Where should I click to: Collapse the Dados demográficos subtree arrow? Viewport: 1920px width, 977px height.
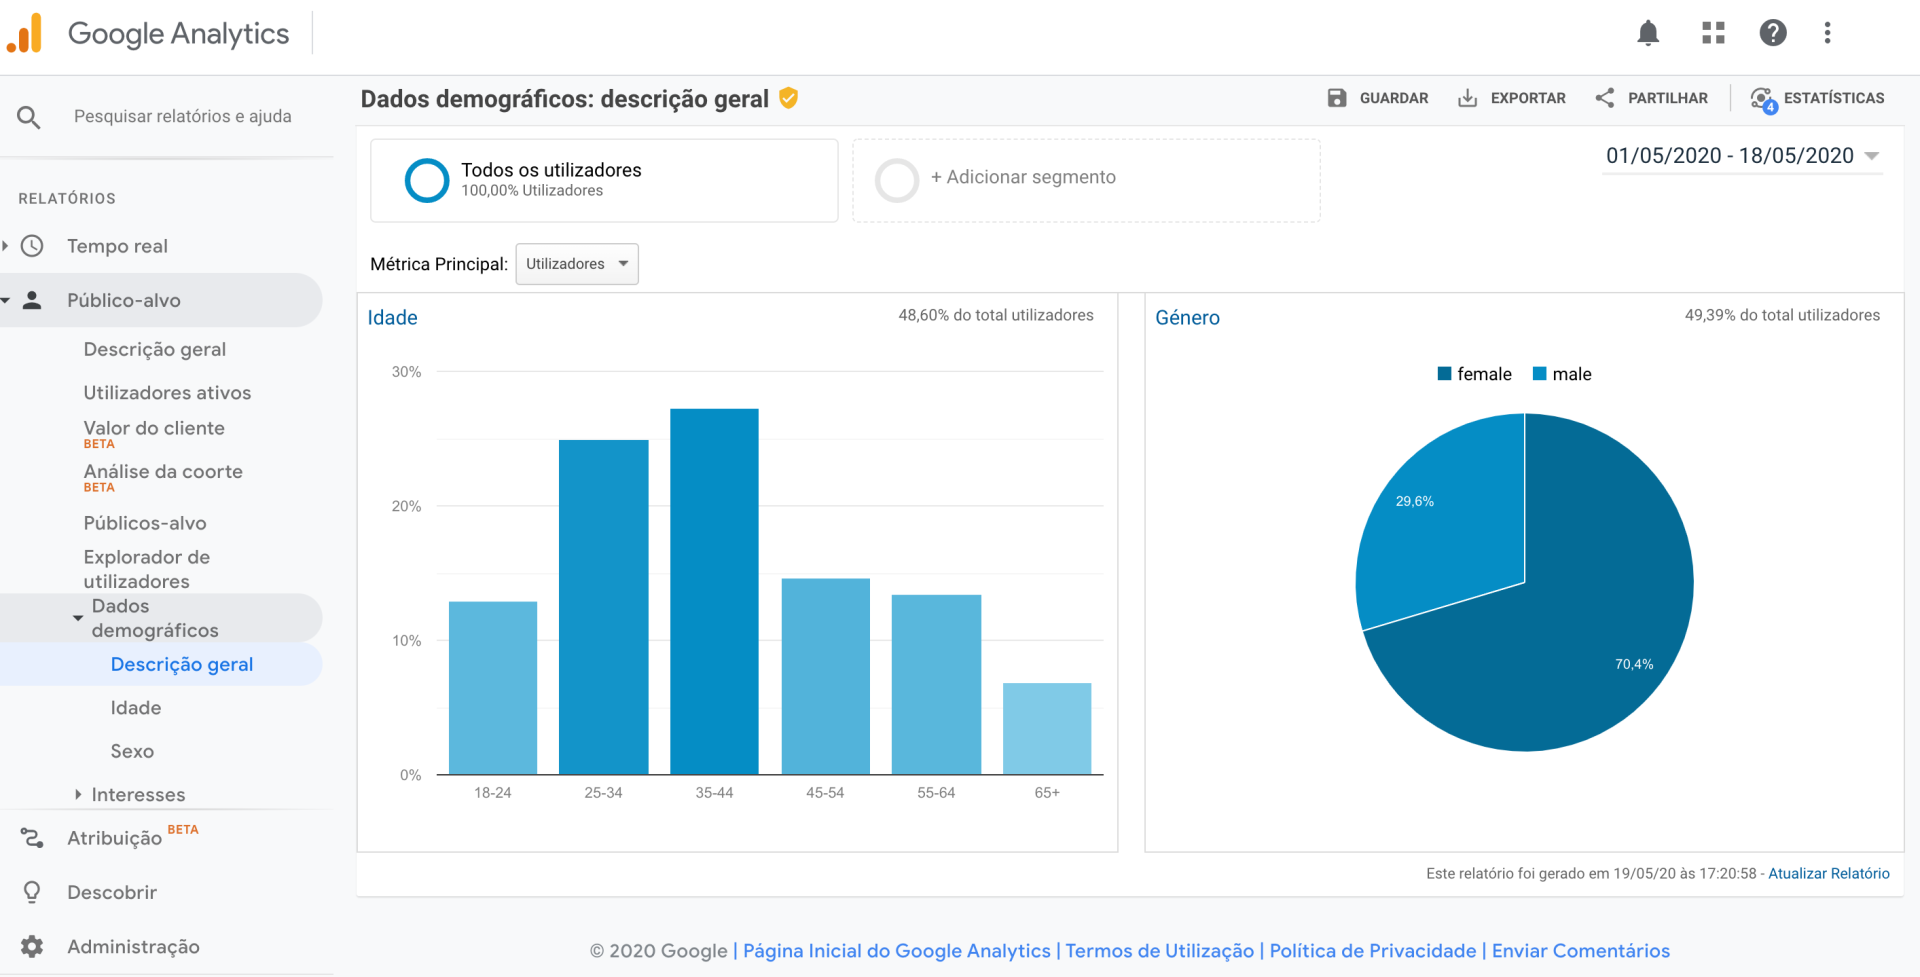coord(78,618)
